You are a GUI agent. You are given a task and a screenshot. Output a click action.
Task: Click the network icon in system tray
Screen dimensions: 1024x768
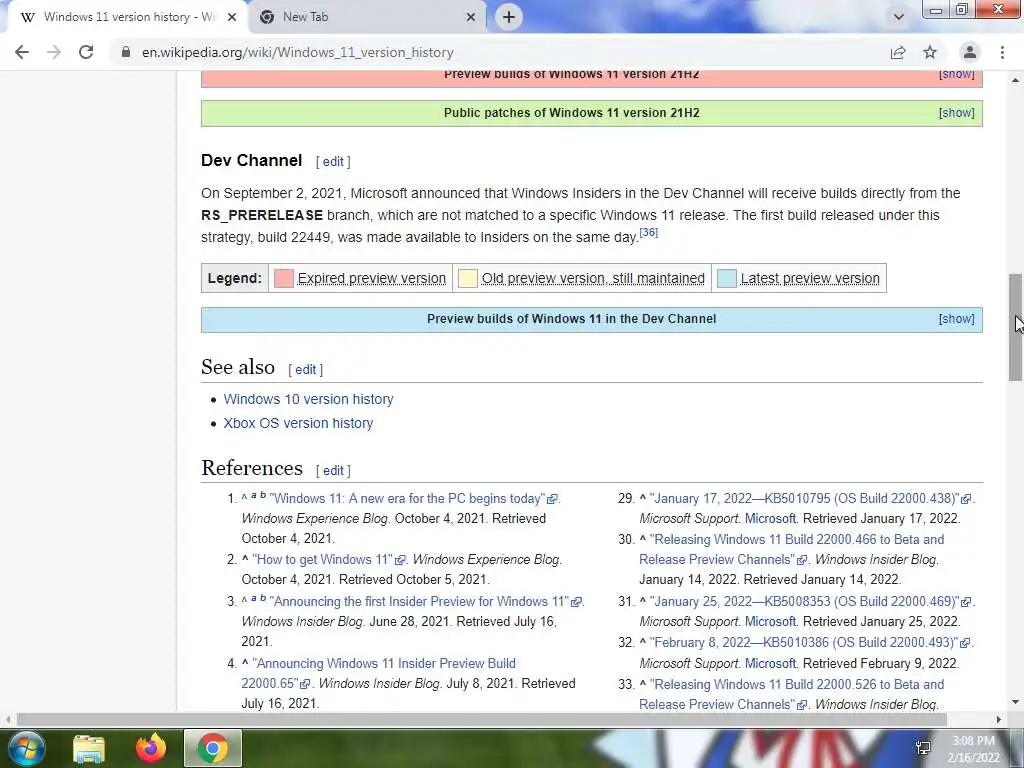click(x=923, y=748)
